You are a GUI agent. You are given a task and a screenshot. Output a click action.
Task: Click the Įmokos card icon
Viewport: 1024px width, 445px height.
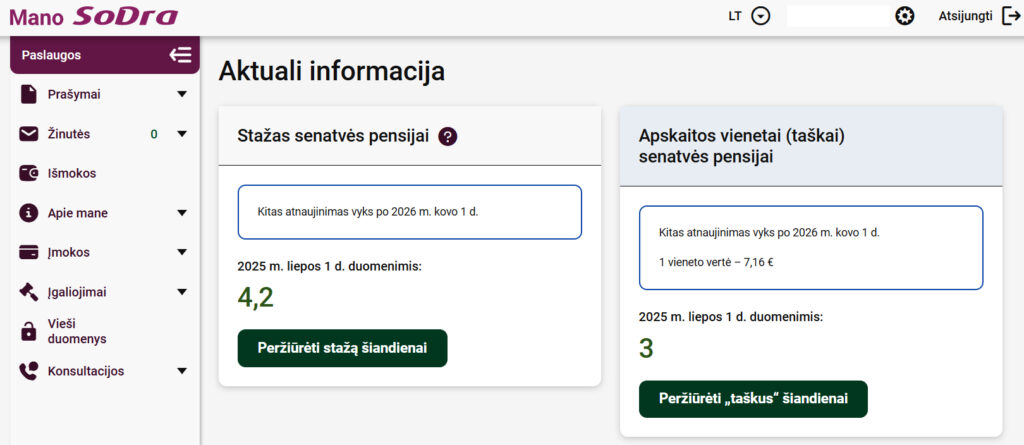[x=28, y=252]
